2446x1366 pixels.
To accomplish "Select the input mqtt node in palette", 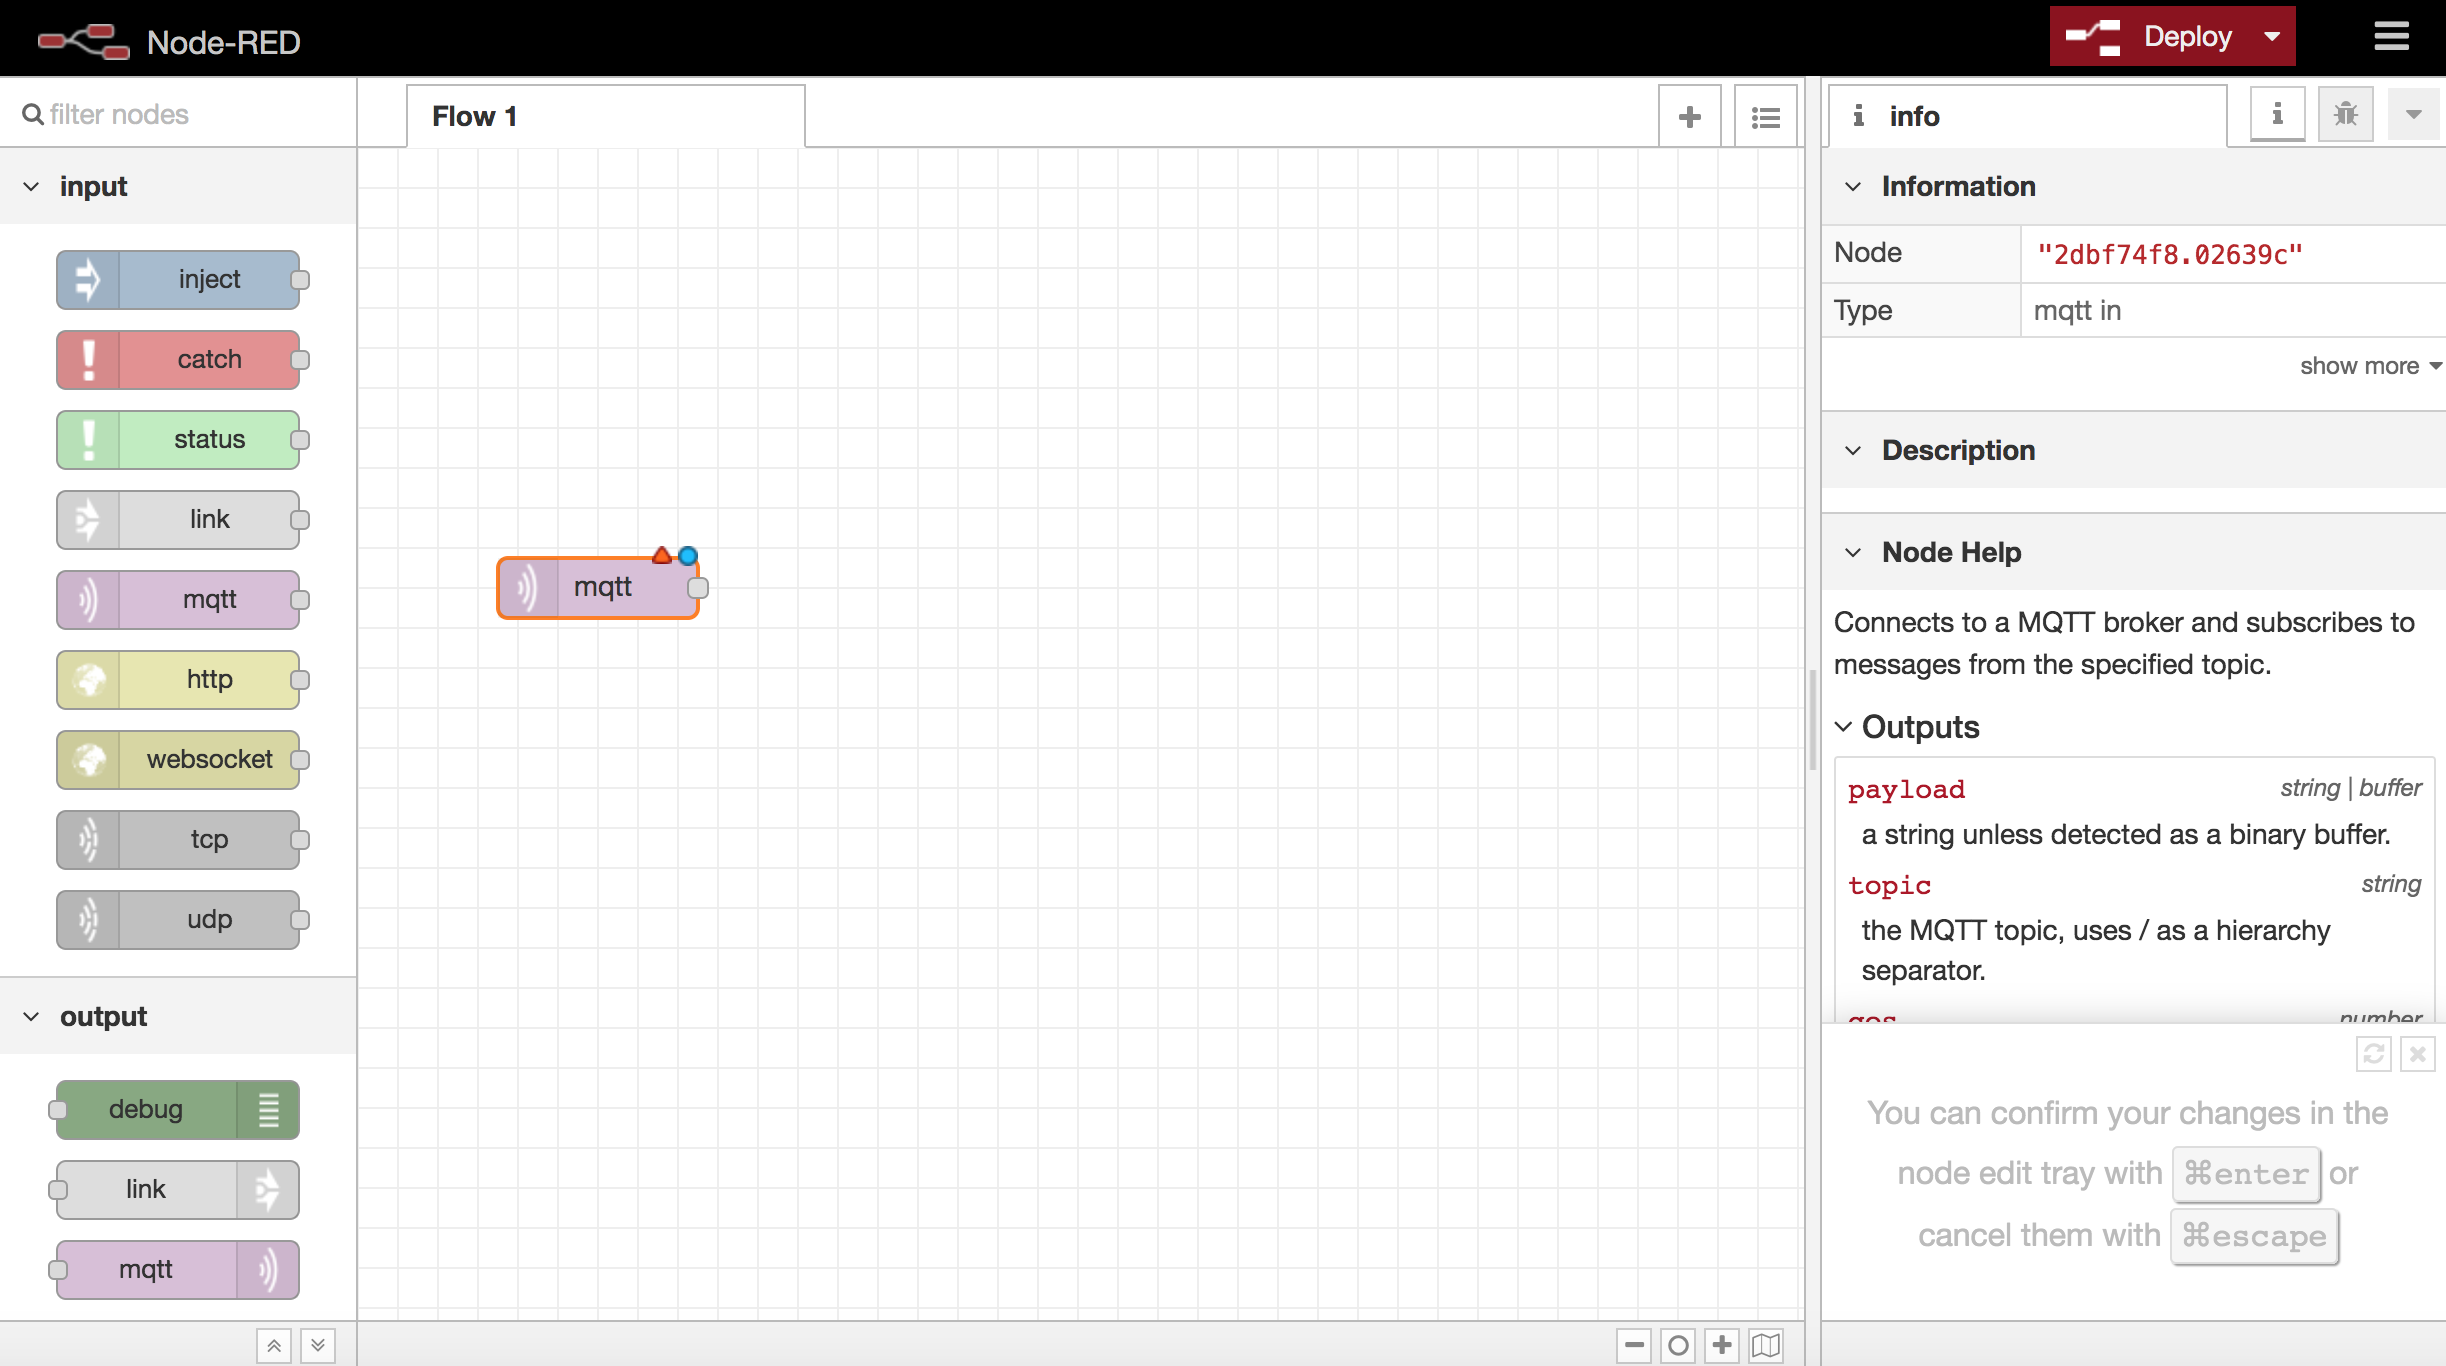I will click(x=178, y=599).
